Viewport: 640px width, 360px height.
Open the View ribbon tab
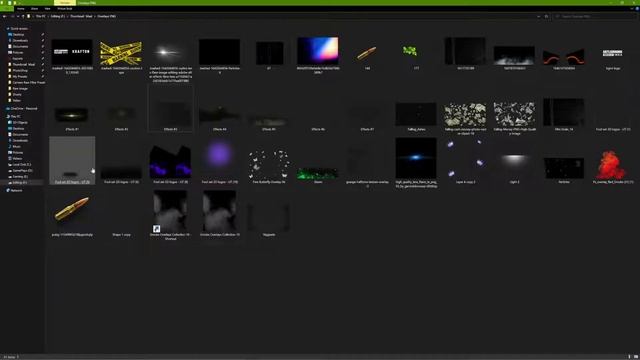(47, 9)
